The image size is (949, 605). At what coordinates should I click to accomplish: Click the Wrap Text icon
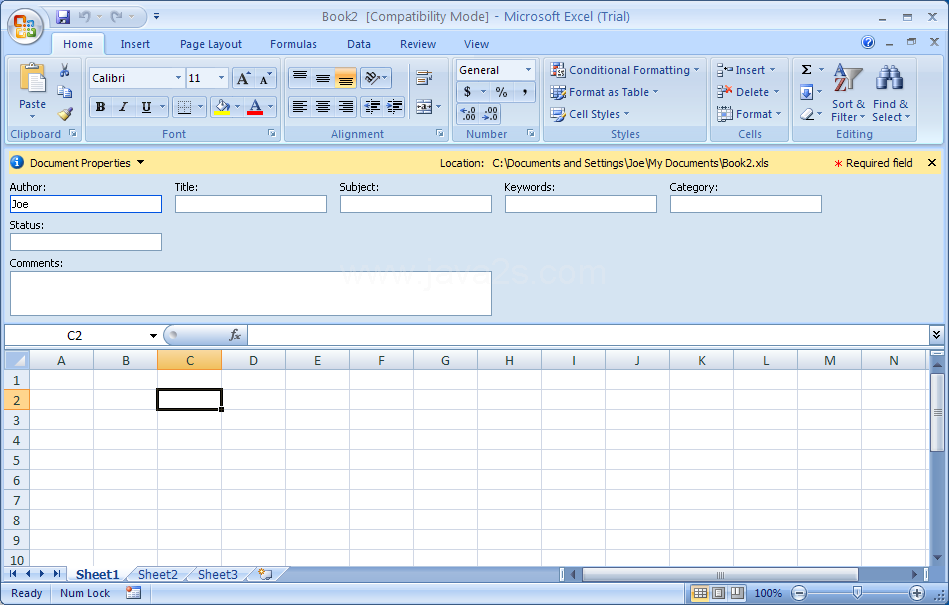424,77
